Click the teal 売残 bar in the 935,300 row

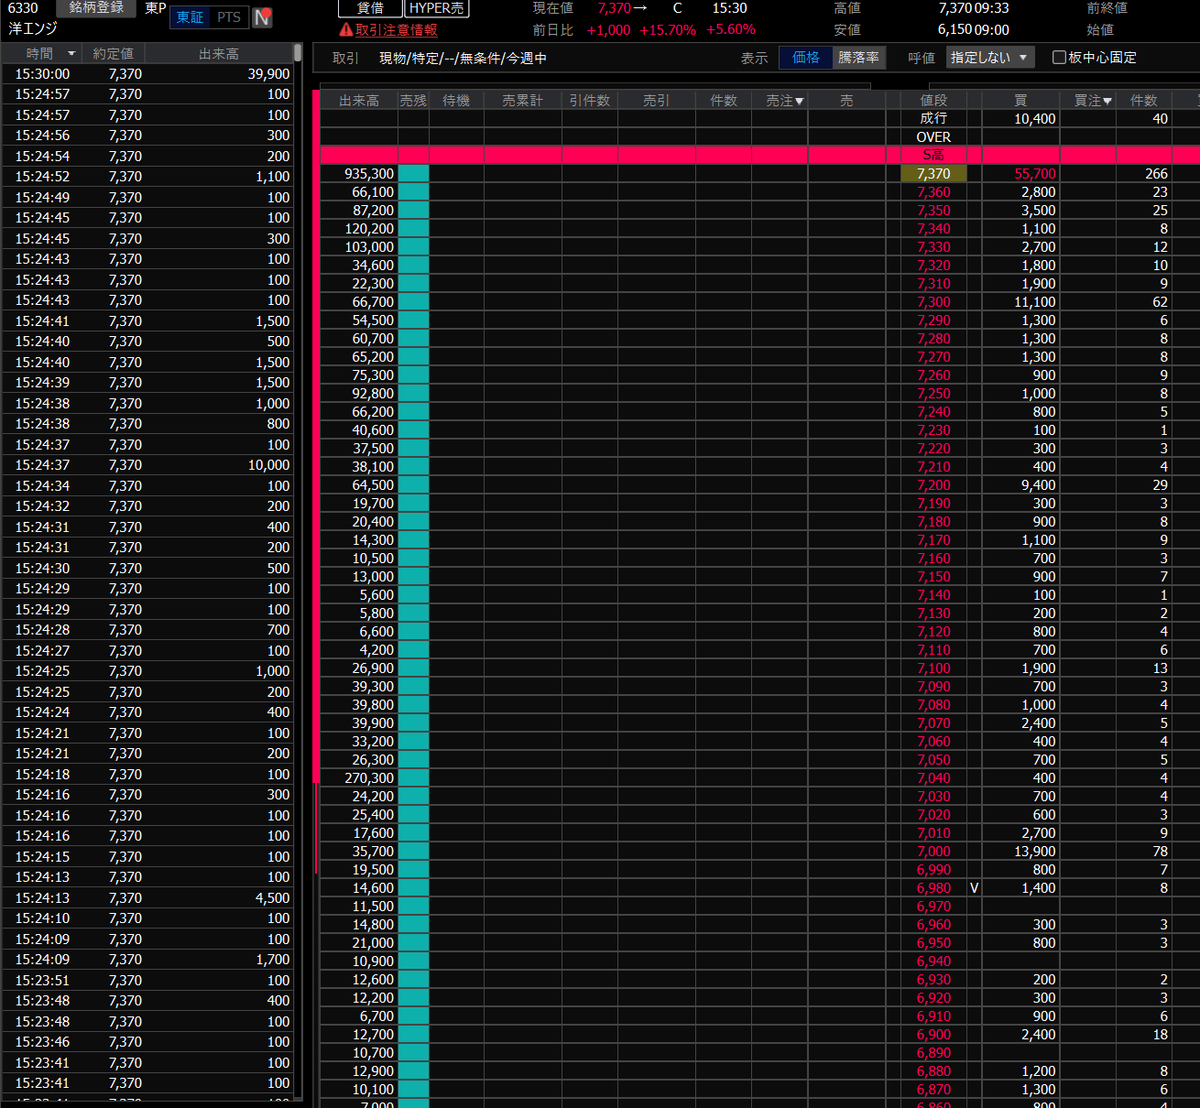[413, 174]
